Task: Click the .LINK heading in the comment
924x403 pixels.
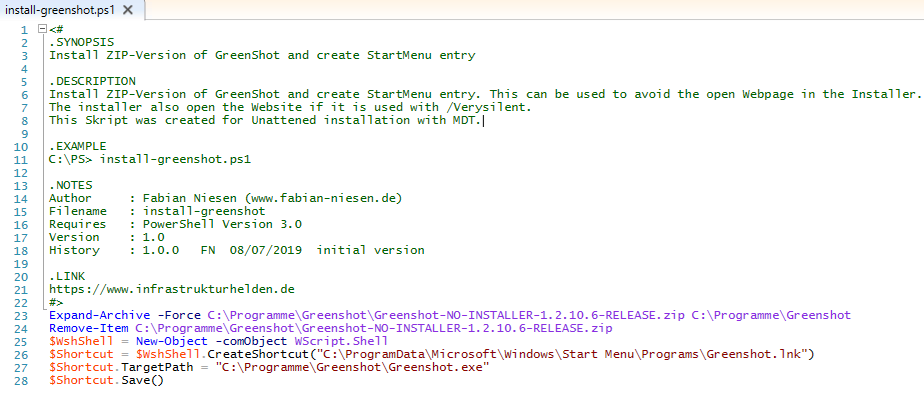Action: point(67,276)
